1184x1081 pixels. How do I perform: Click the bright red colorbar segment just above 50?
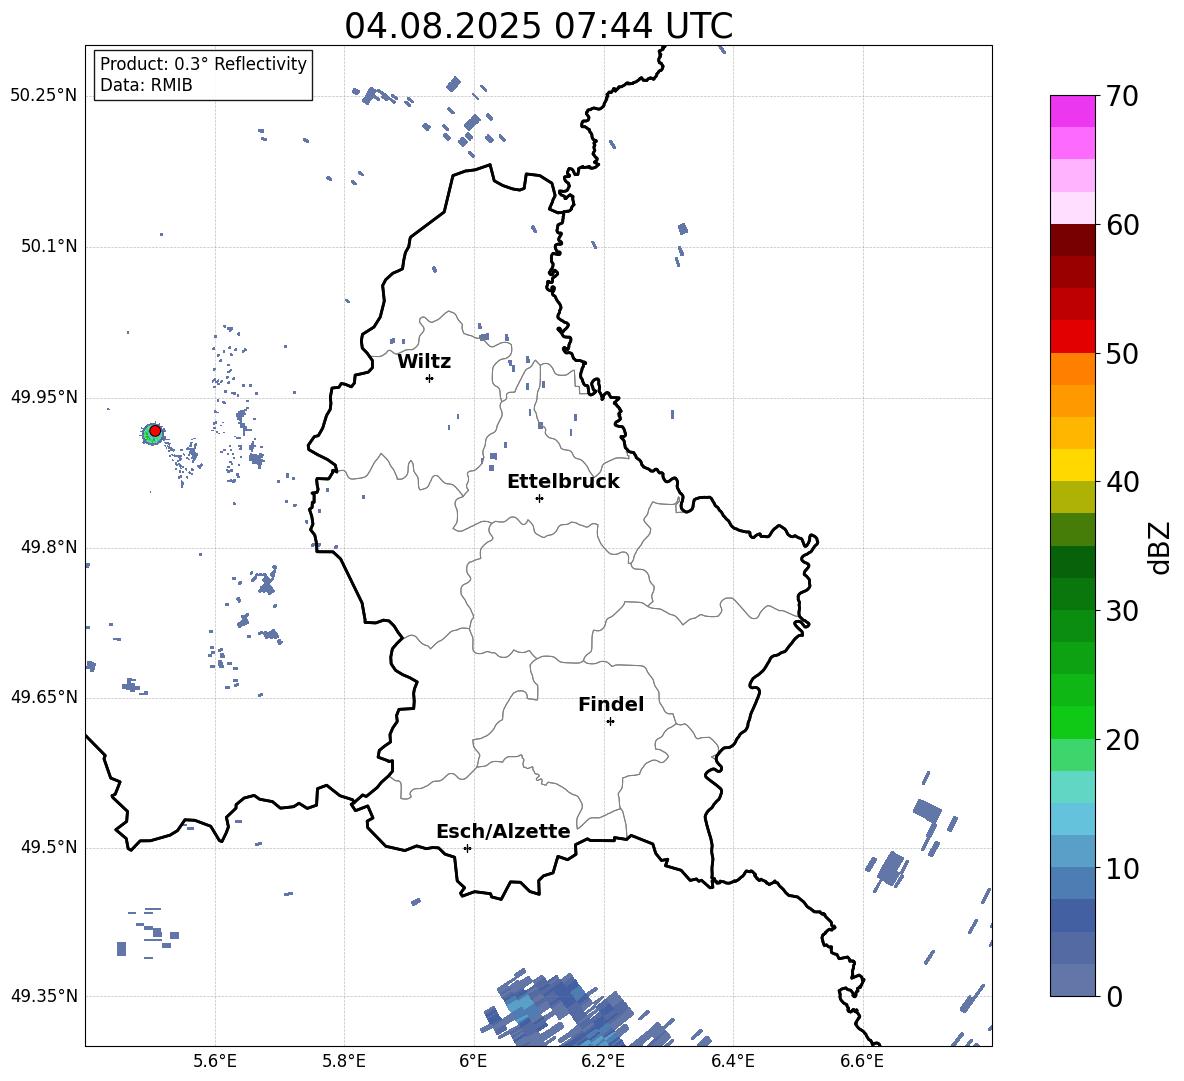click(x=1072, y=336)
